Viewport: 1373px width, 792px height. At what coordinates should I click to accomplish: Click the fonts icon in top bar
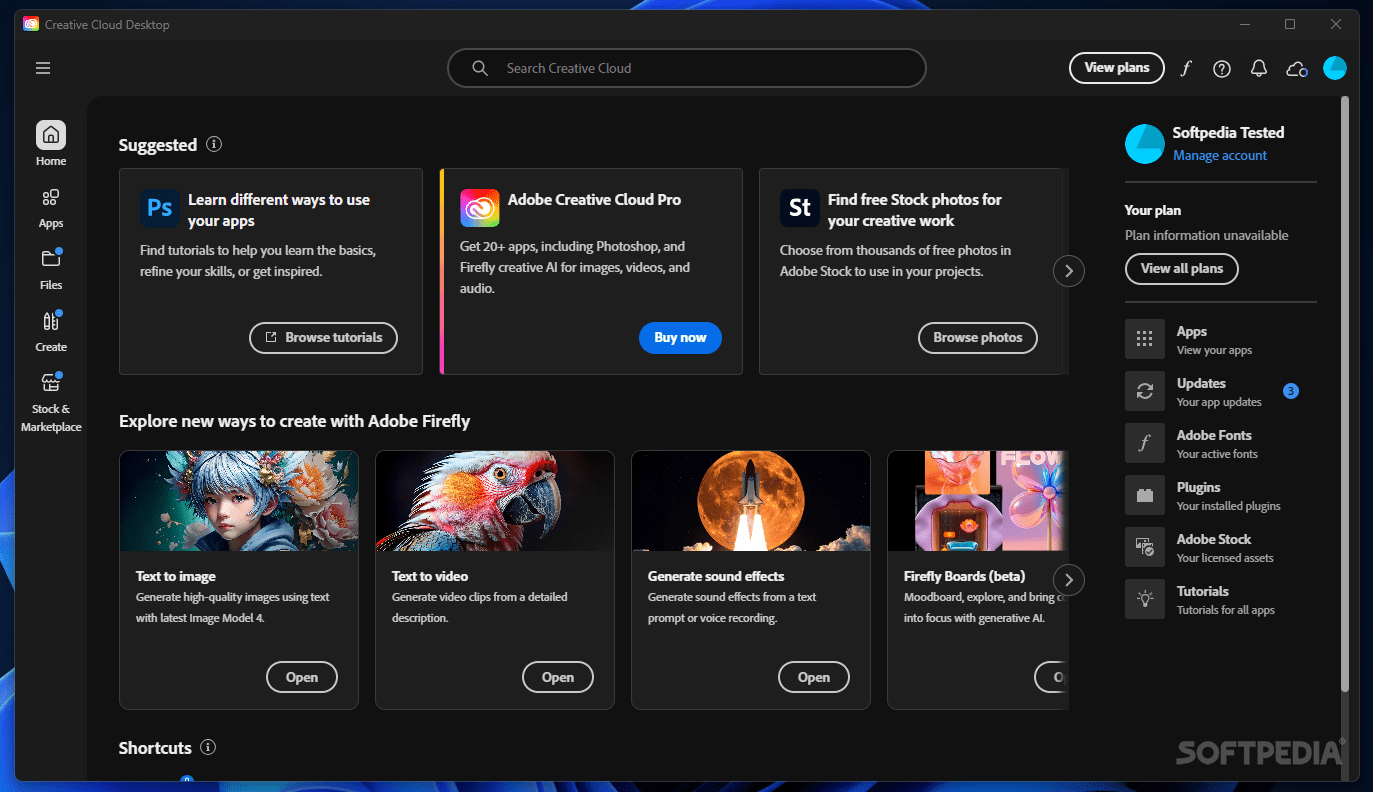pos(1186,68)
